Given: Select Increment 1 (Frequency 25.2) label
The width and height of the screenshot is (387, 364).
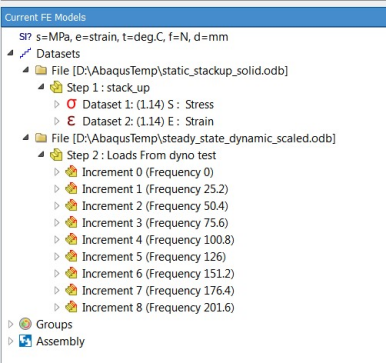Looking at the screenshot, I should point(155,189).
